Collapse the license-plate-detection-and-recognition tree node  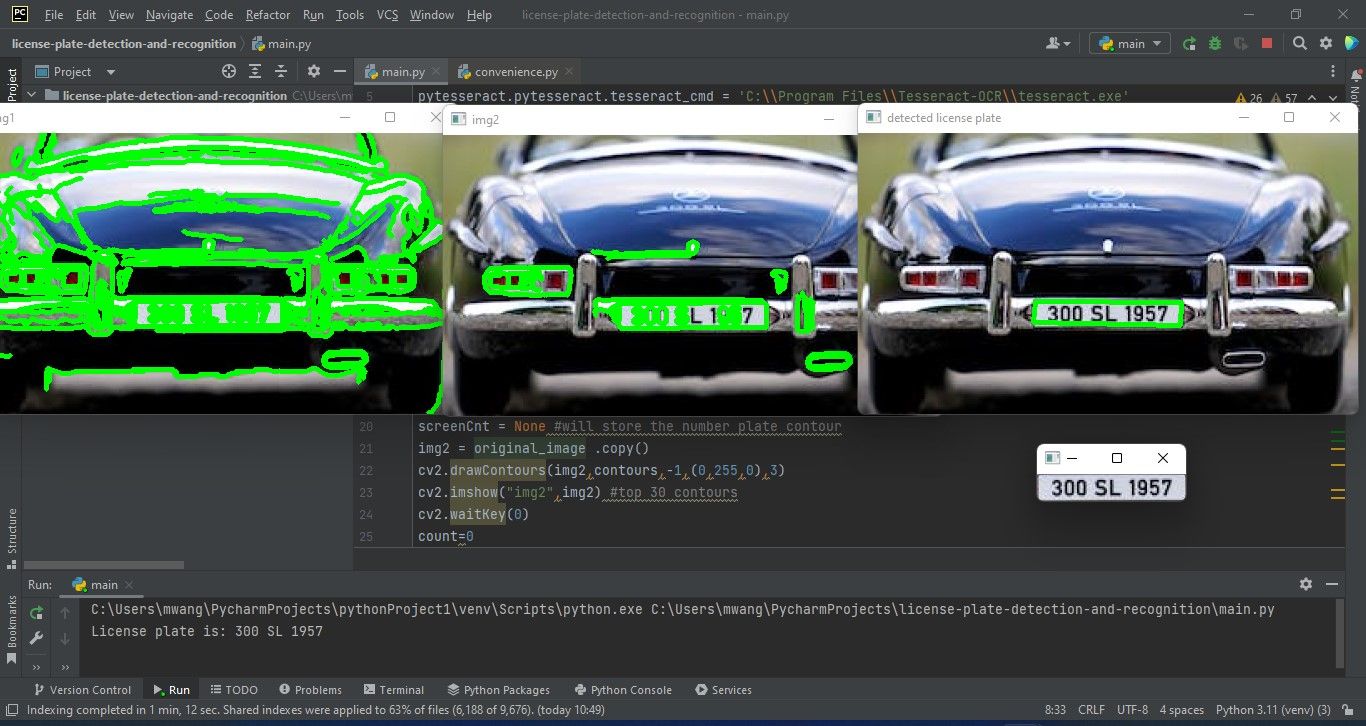coord(32,96)
